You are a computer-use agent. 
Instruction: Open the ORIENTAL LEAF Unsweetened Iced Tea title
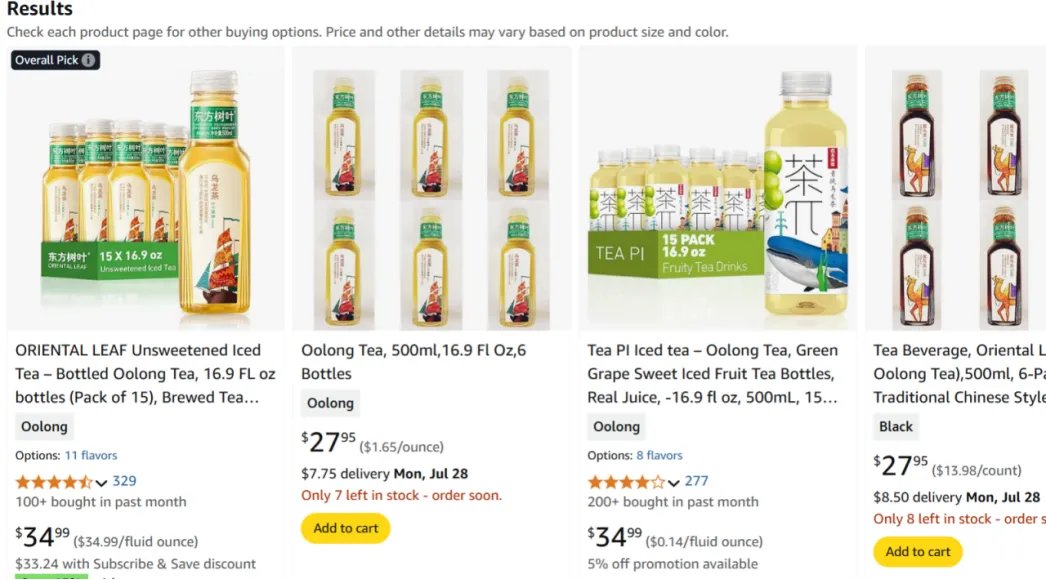click(145, 374)
